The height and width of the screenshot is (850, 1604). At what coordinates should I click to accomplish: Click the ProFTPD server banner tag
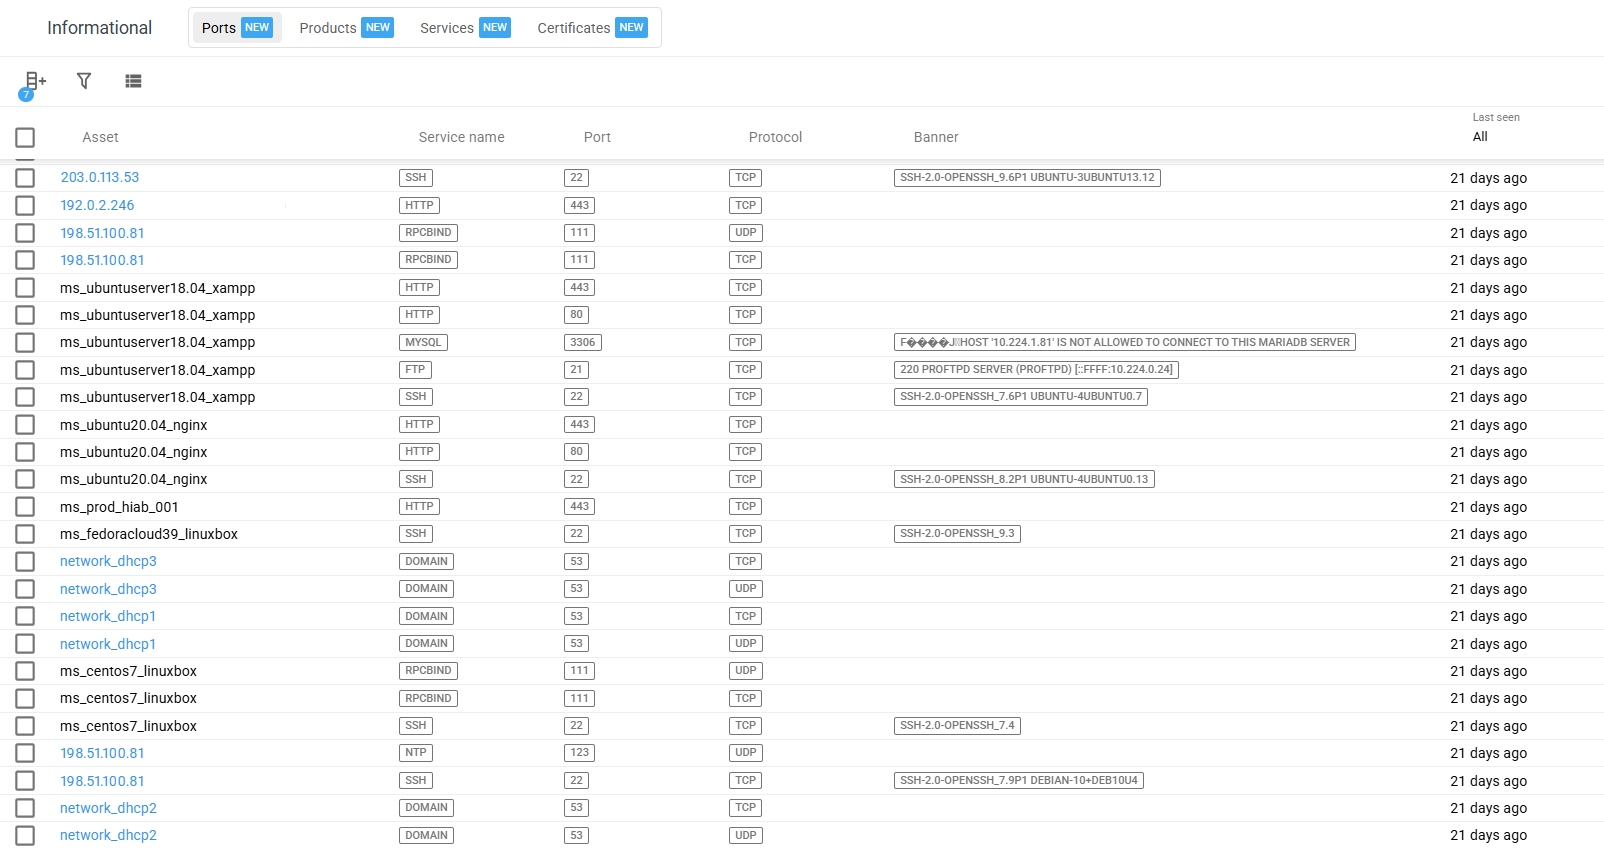1036,370
